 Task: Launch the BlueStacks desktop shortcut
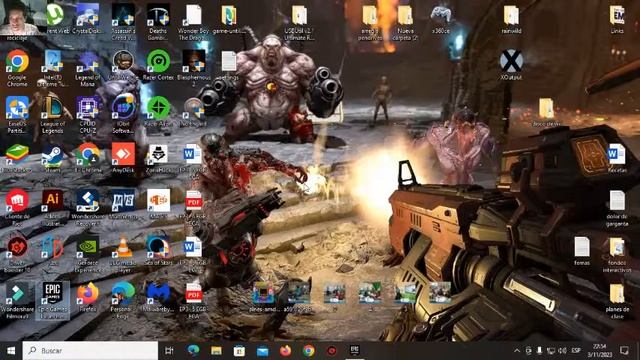tap(17, 158)
